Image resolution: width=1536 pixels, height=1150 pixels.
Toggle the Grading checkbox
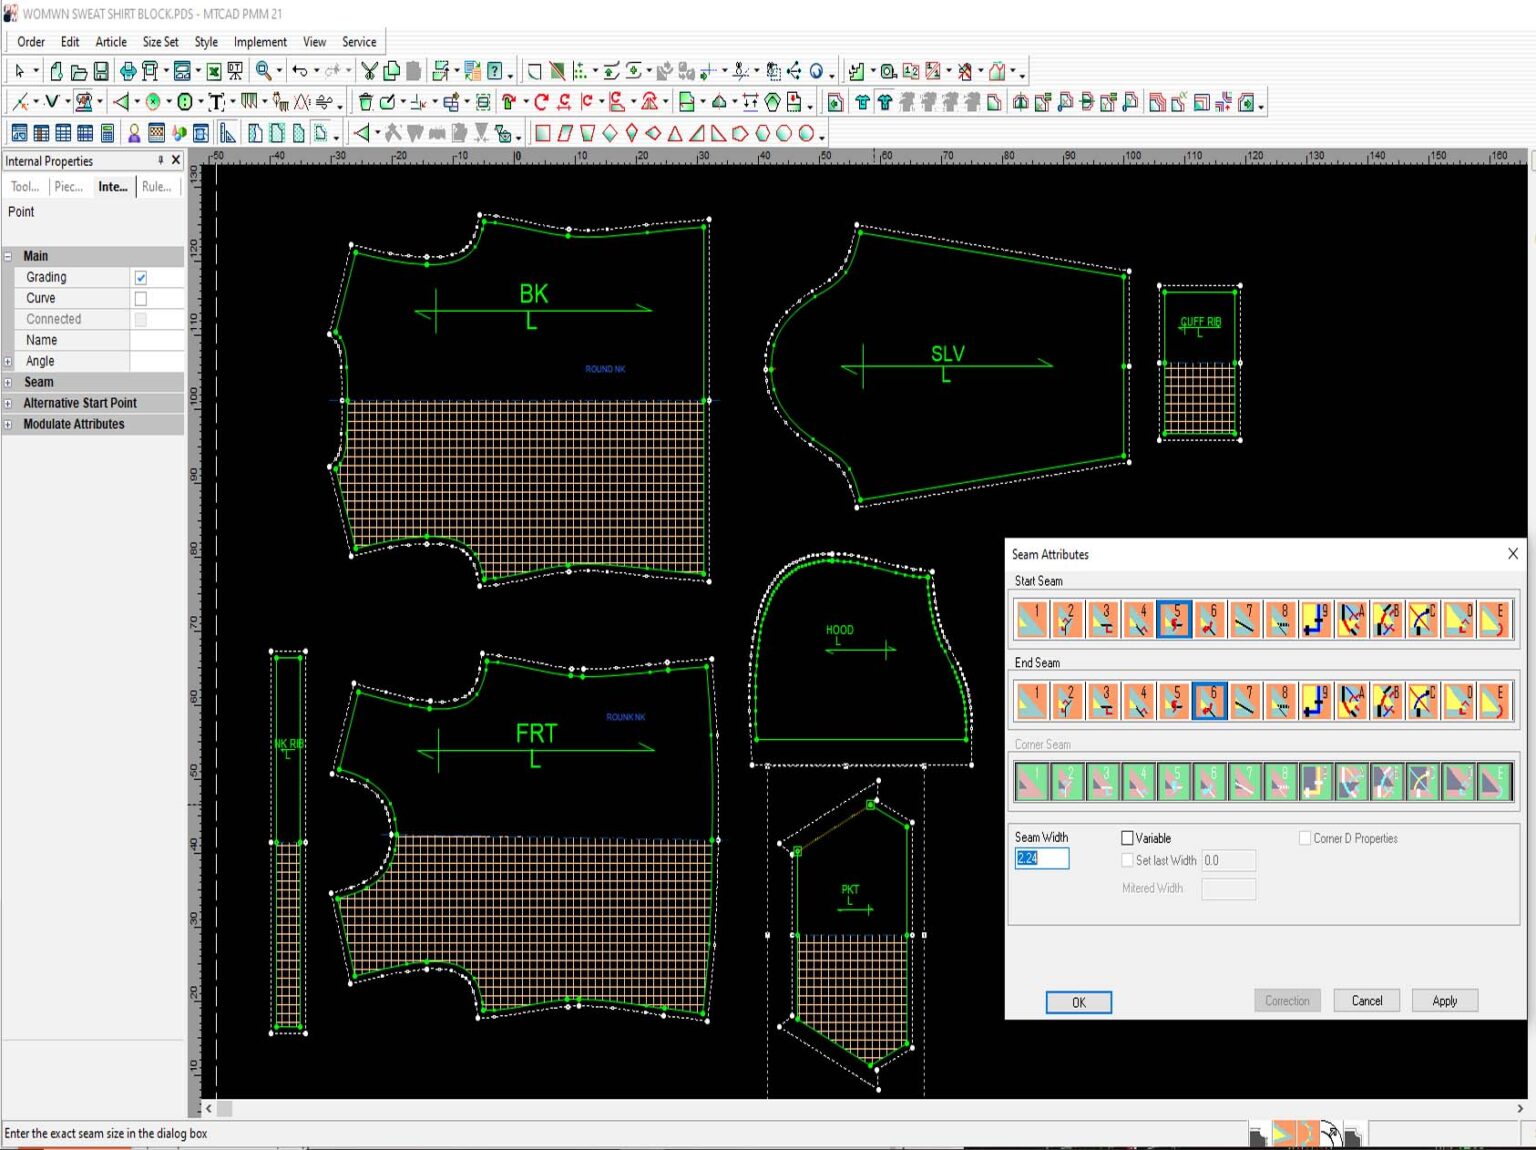pos(140,277)
